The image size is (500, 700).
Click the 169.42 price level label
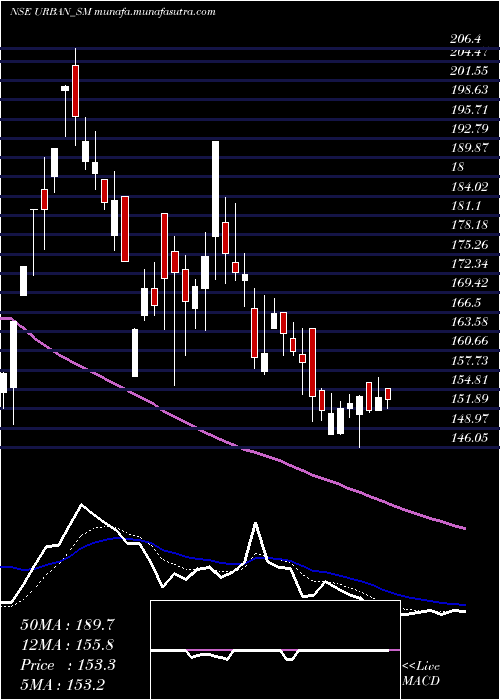click(x=469, y=283)
